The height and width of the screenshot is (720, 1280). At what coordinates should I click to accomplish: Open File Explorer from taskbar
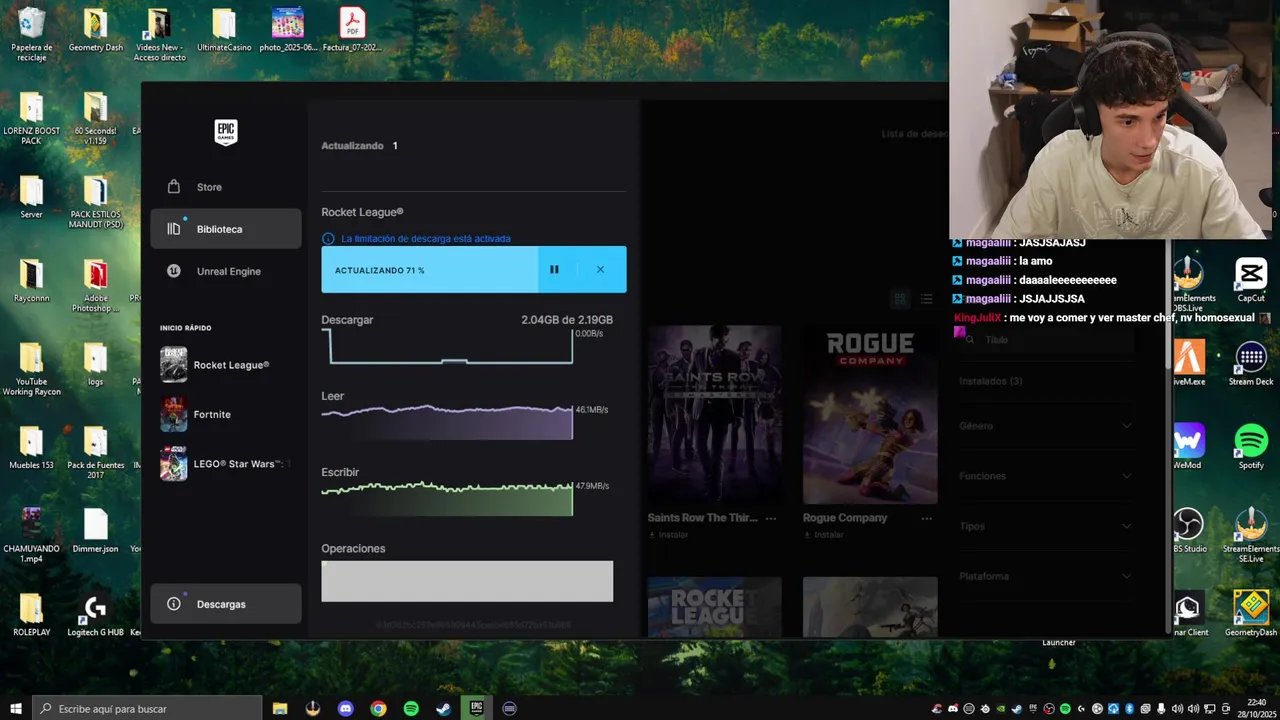280,708
